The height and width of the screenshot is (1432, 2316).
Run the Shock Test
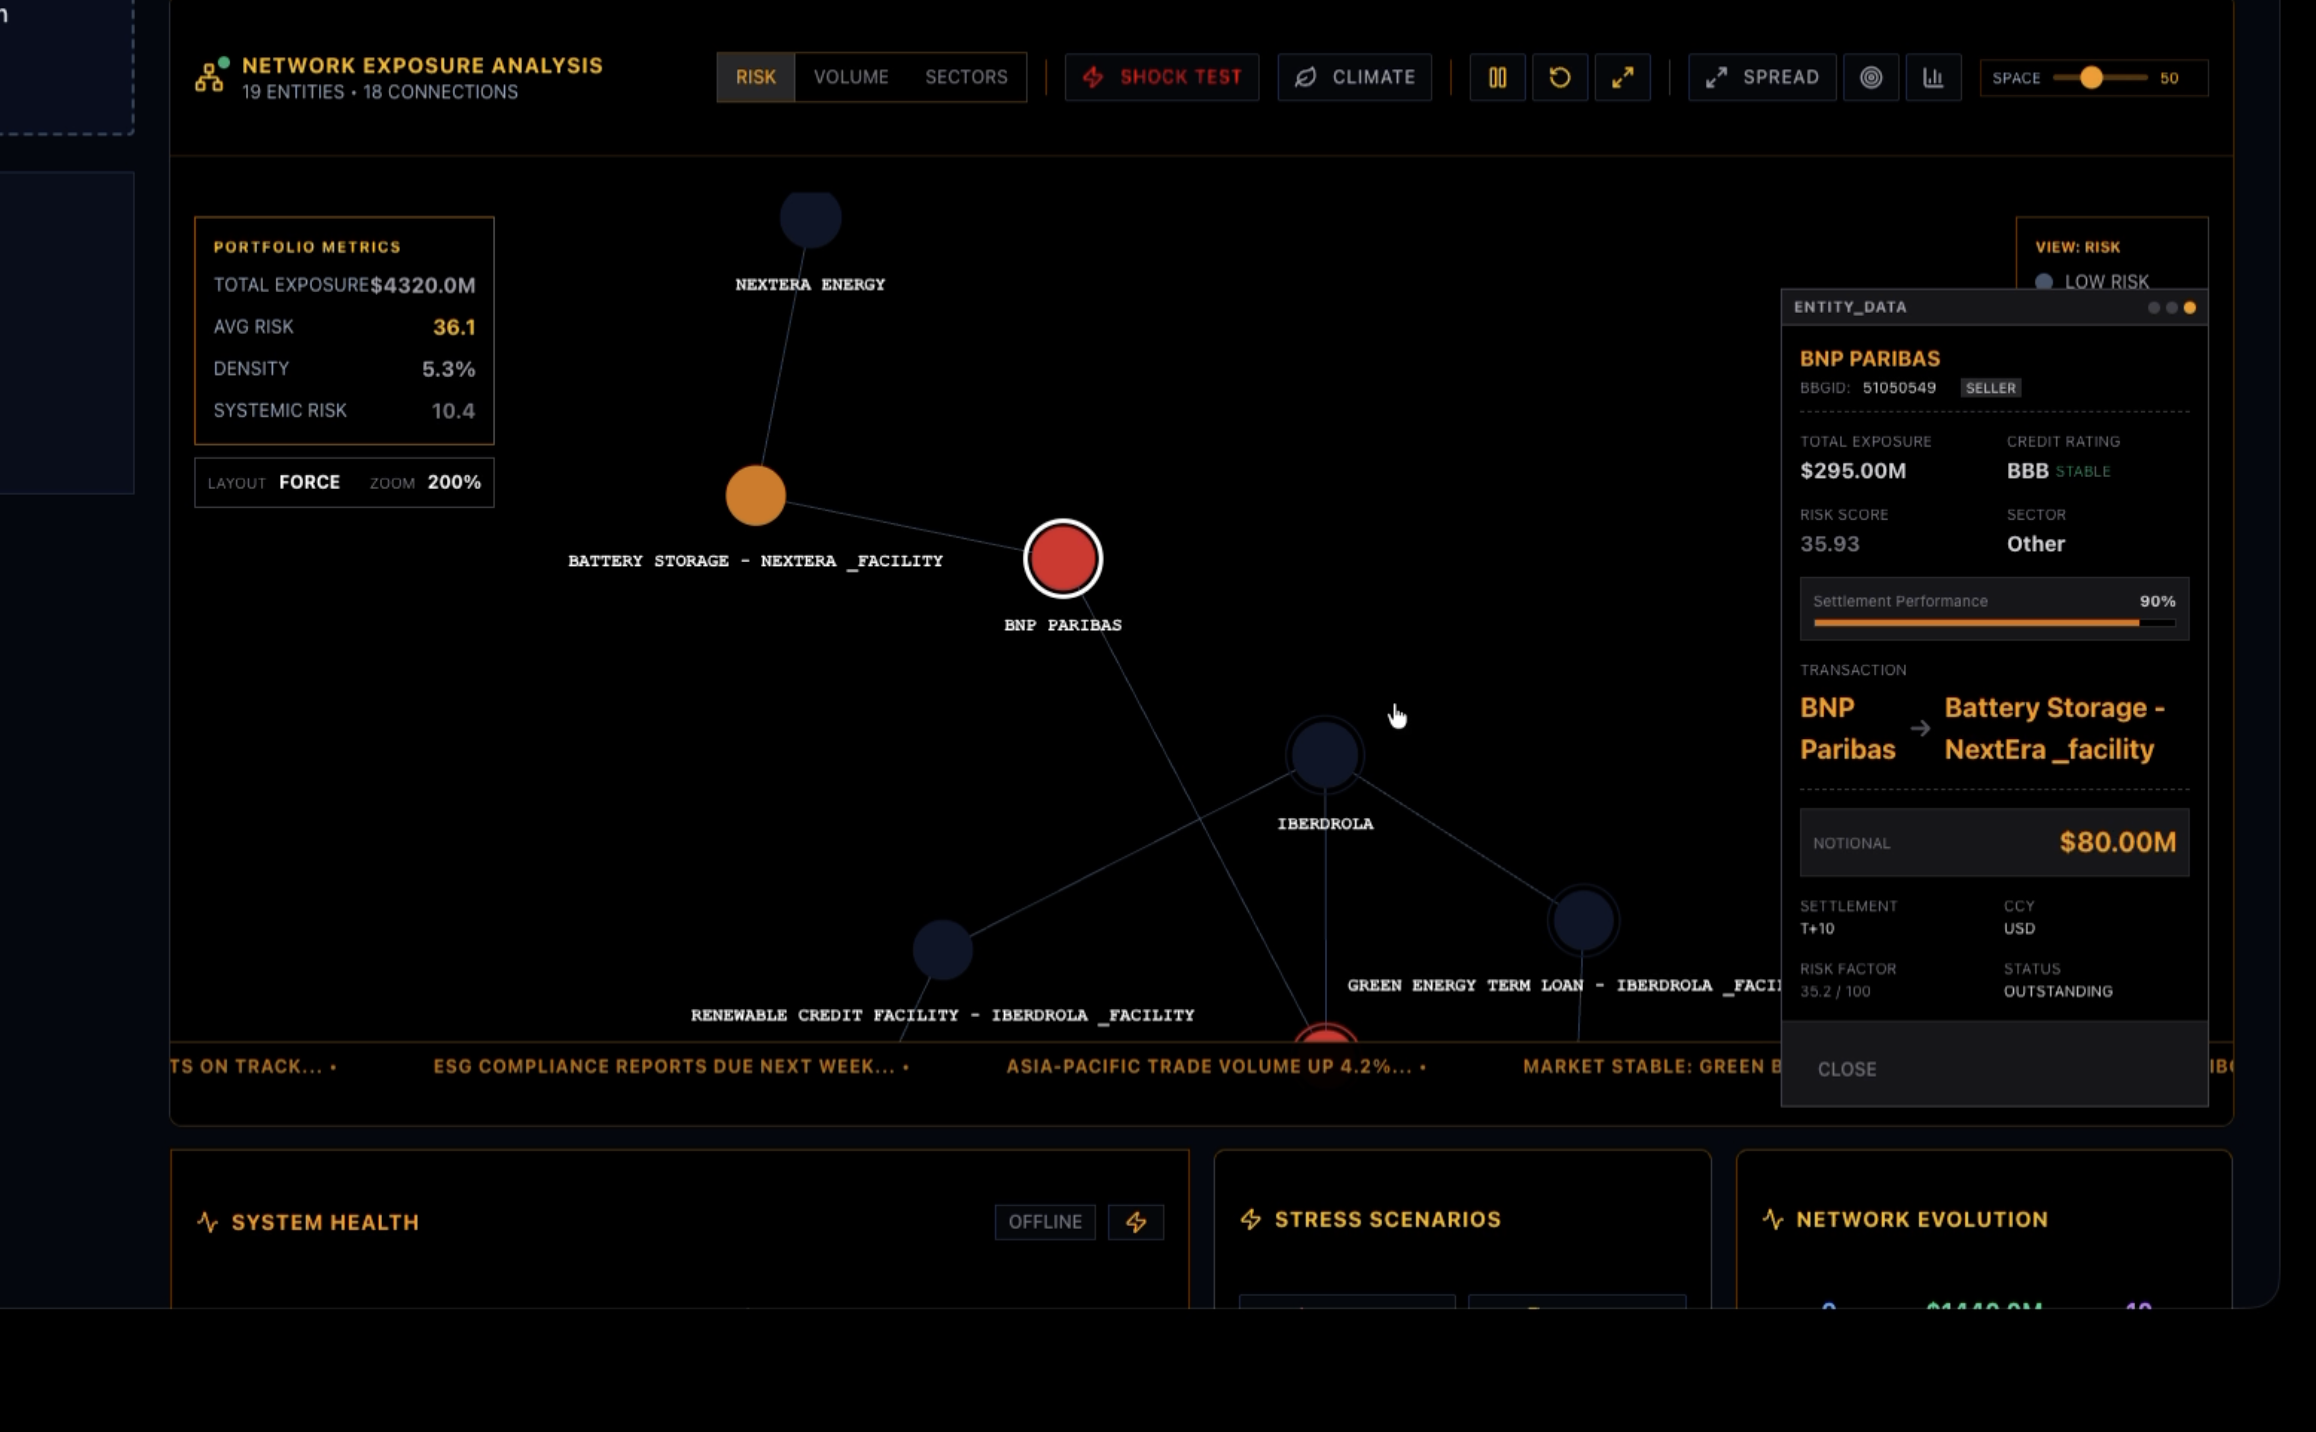(x=1162, y=77)
